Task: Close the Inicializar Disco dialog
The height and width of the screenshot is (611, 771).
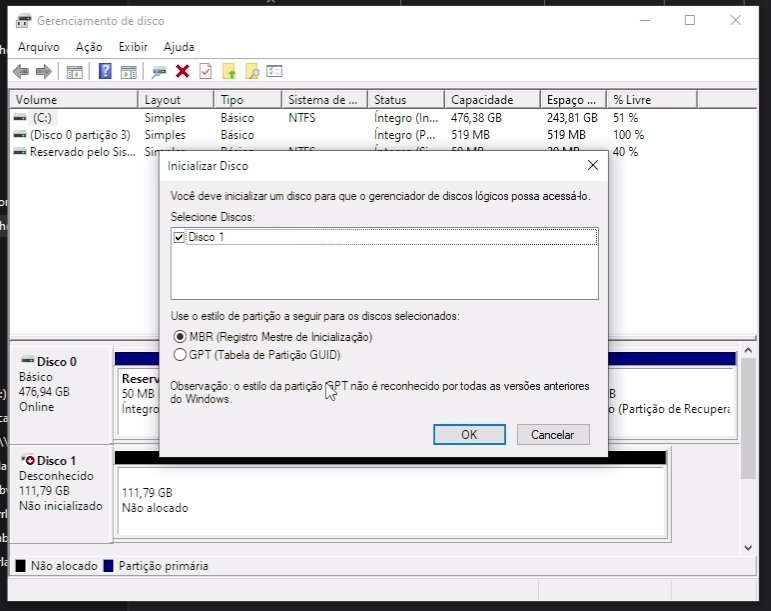Action: (592, 165)
